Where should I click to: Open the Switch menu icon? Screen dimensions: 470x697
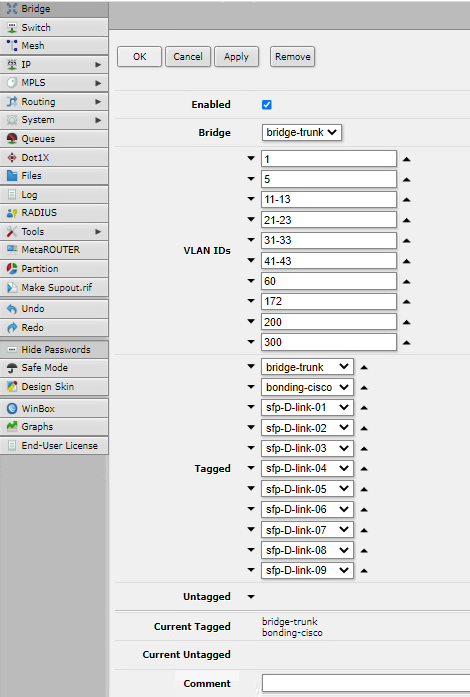coord(12,28)
